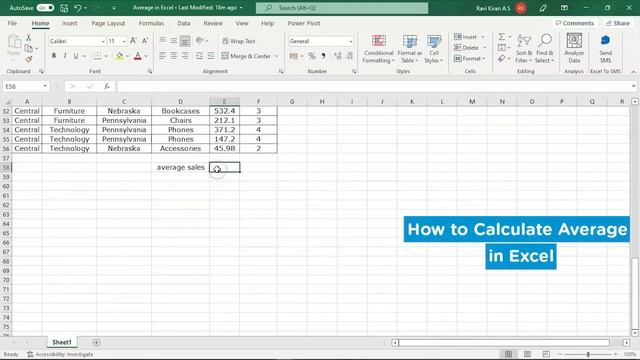The height and width of the screenshot is (360, 640).
Task: Click Decrease Indent icon
Action: [x=199, y=56]
